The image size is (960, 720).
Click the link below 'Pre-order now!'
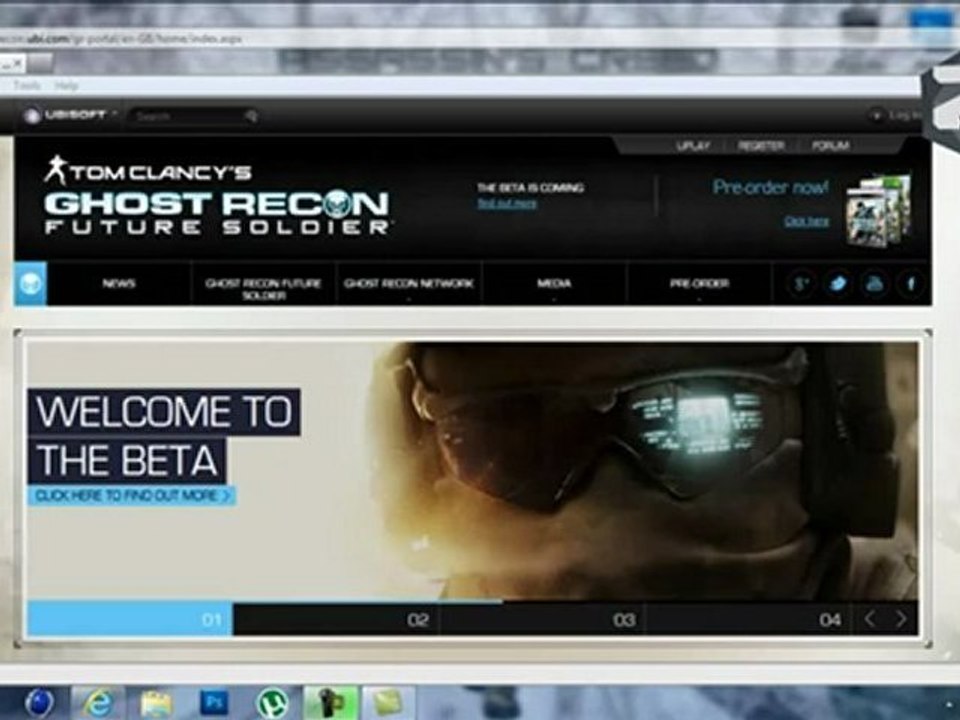pos(806,221)
